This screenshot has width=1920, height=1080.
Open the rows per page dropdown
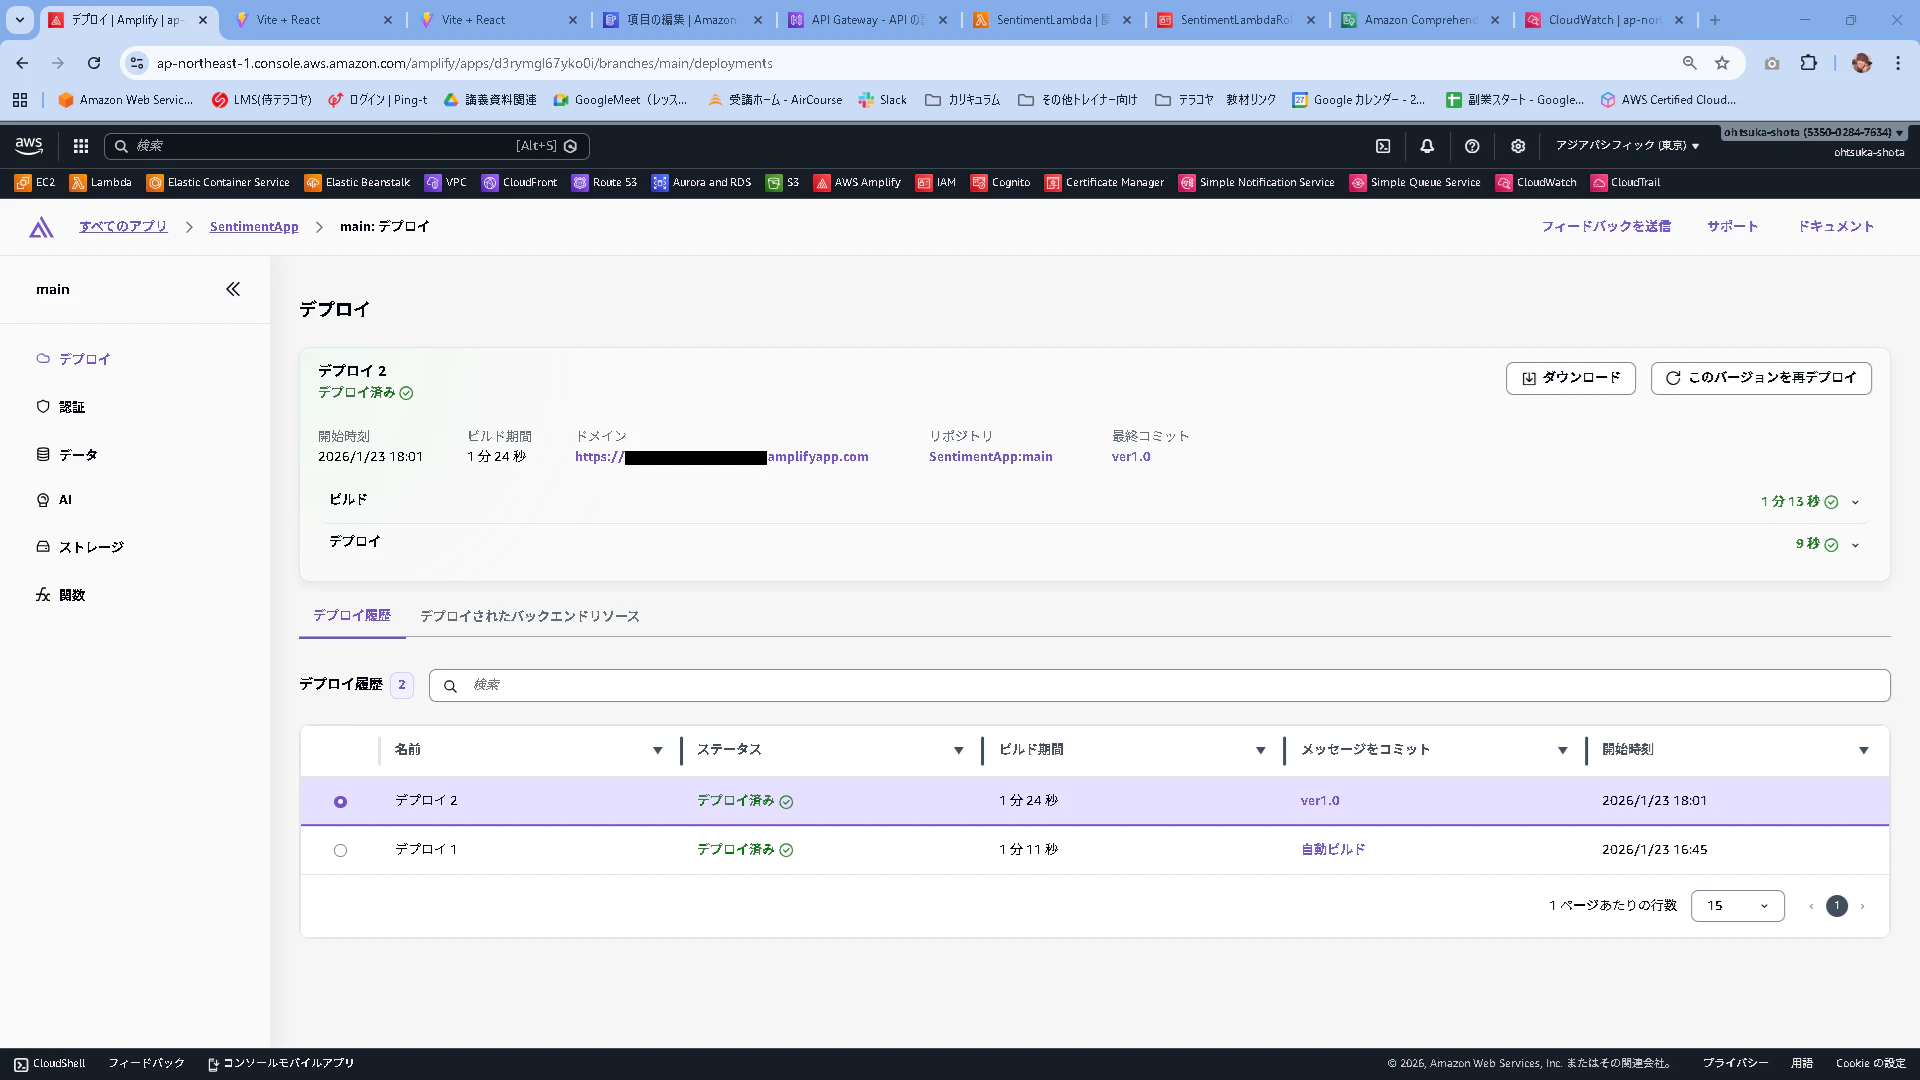[1737, 906]
